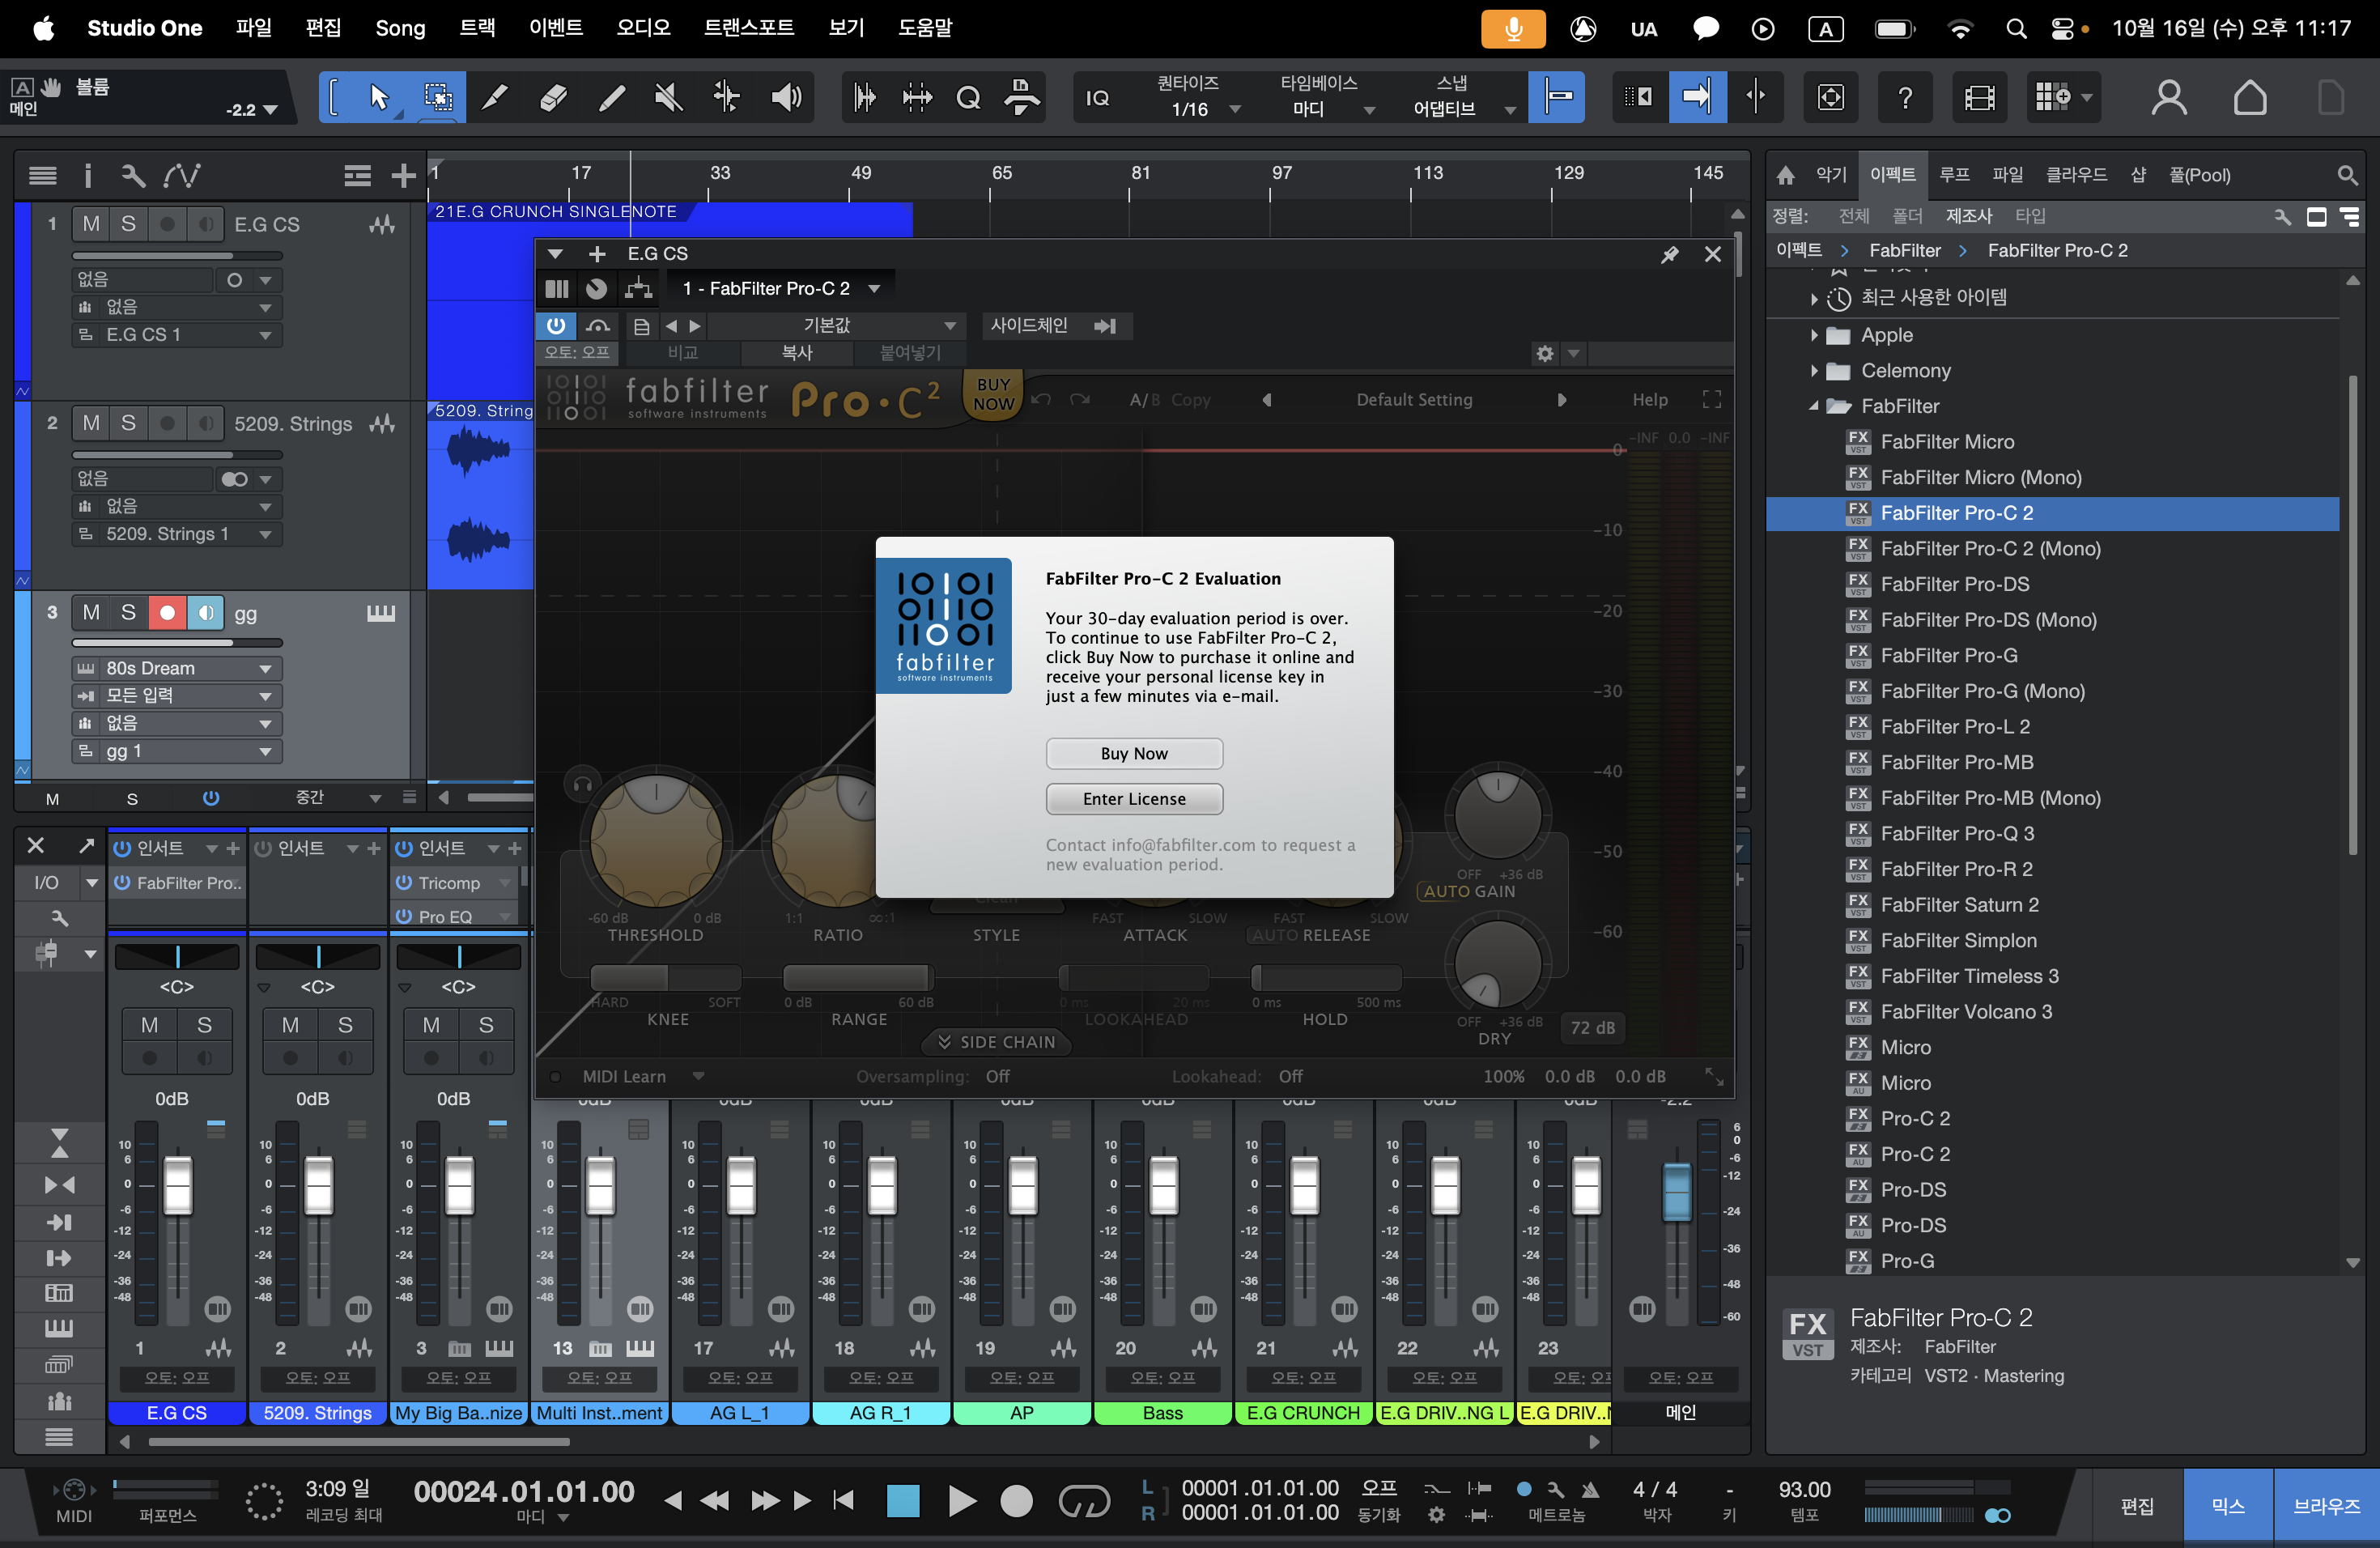Switch to 풀(Pool) browser tab
The image size is (2380, 1548).
pos(2199,175)
